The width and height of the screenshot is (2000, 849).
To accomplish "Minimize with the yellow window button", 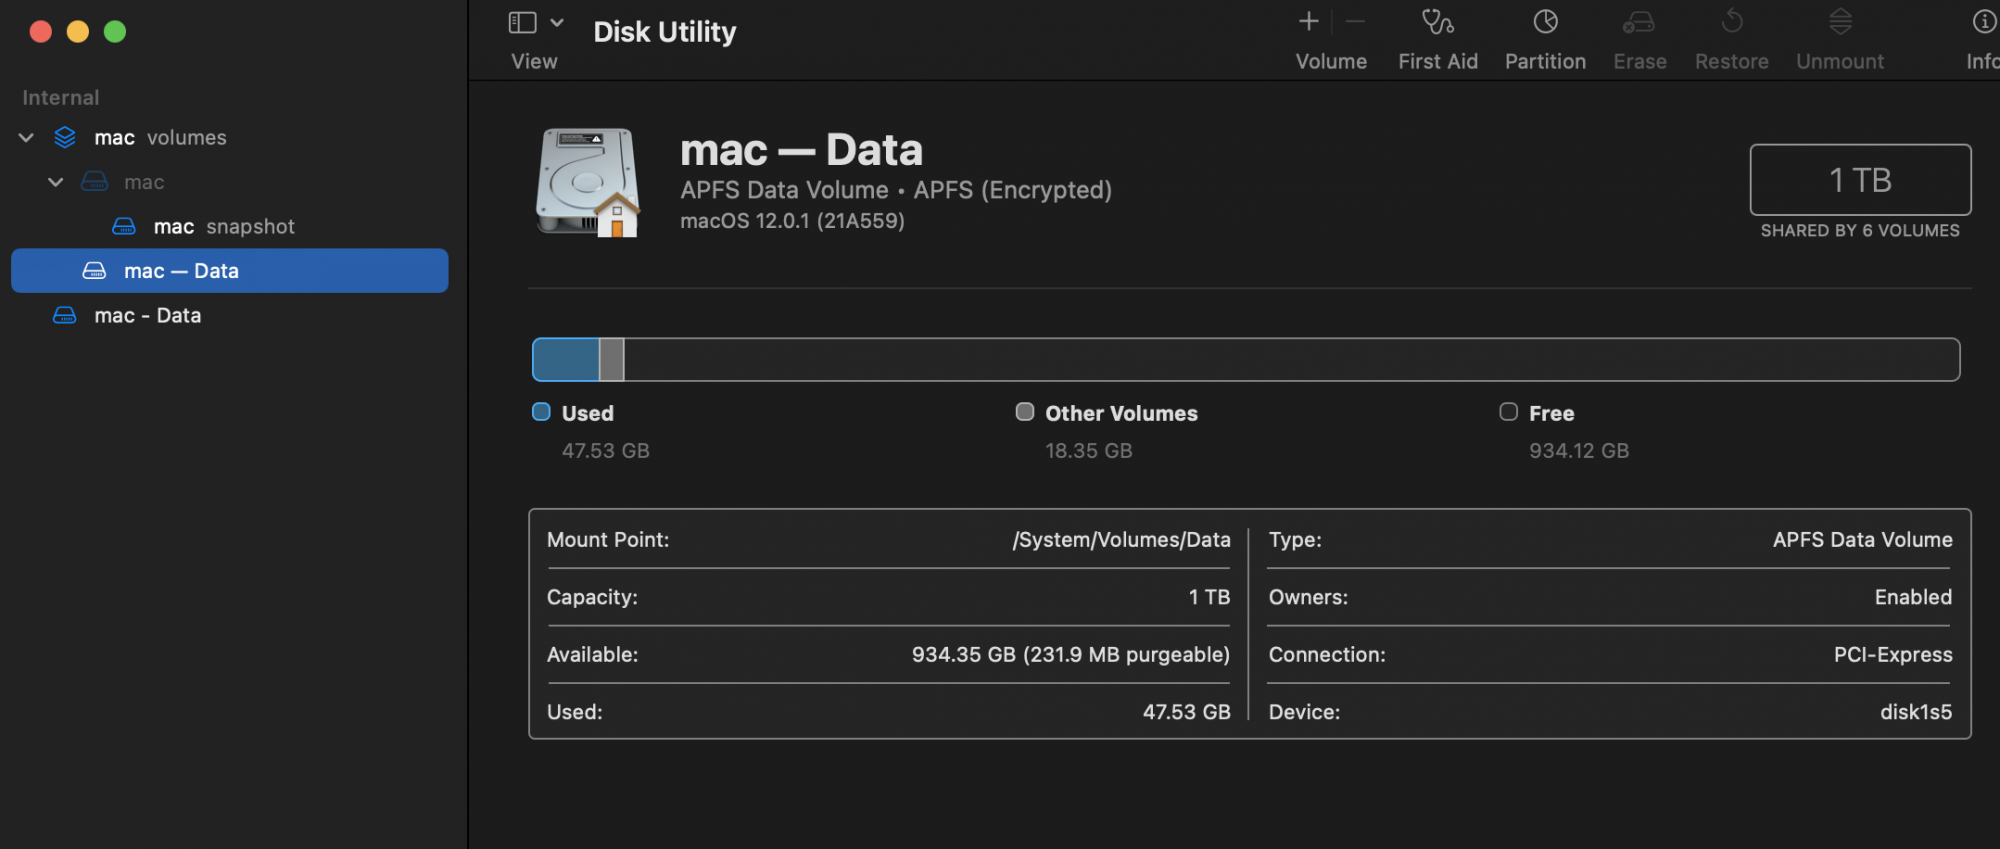I will 78,32.
